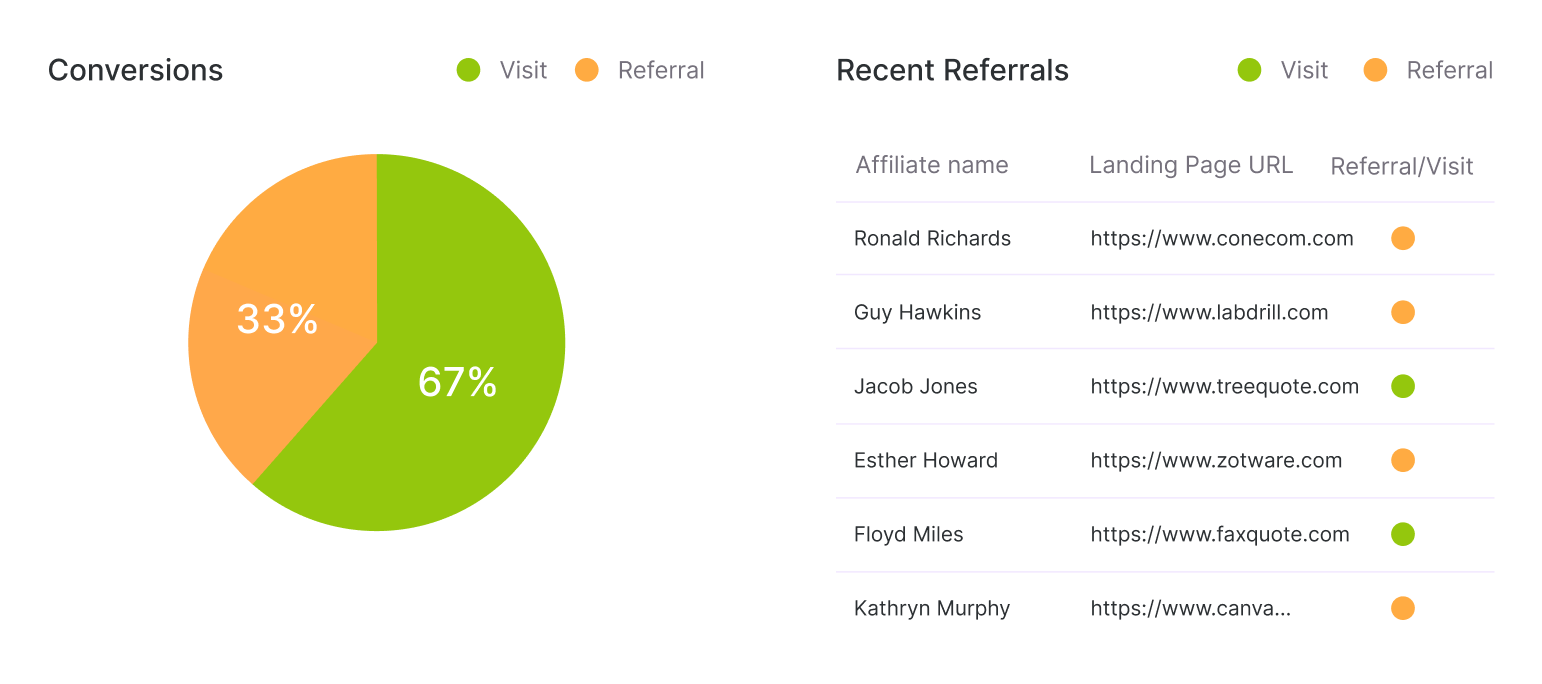Click orange Referral dot in Recent Referrals legend
The width and height of the screenshot is (1542, 684).
[1375, 70]
